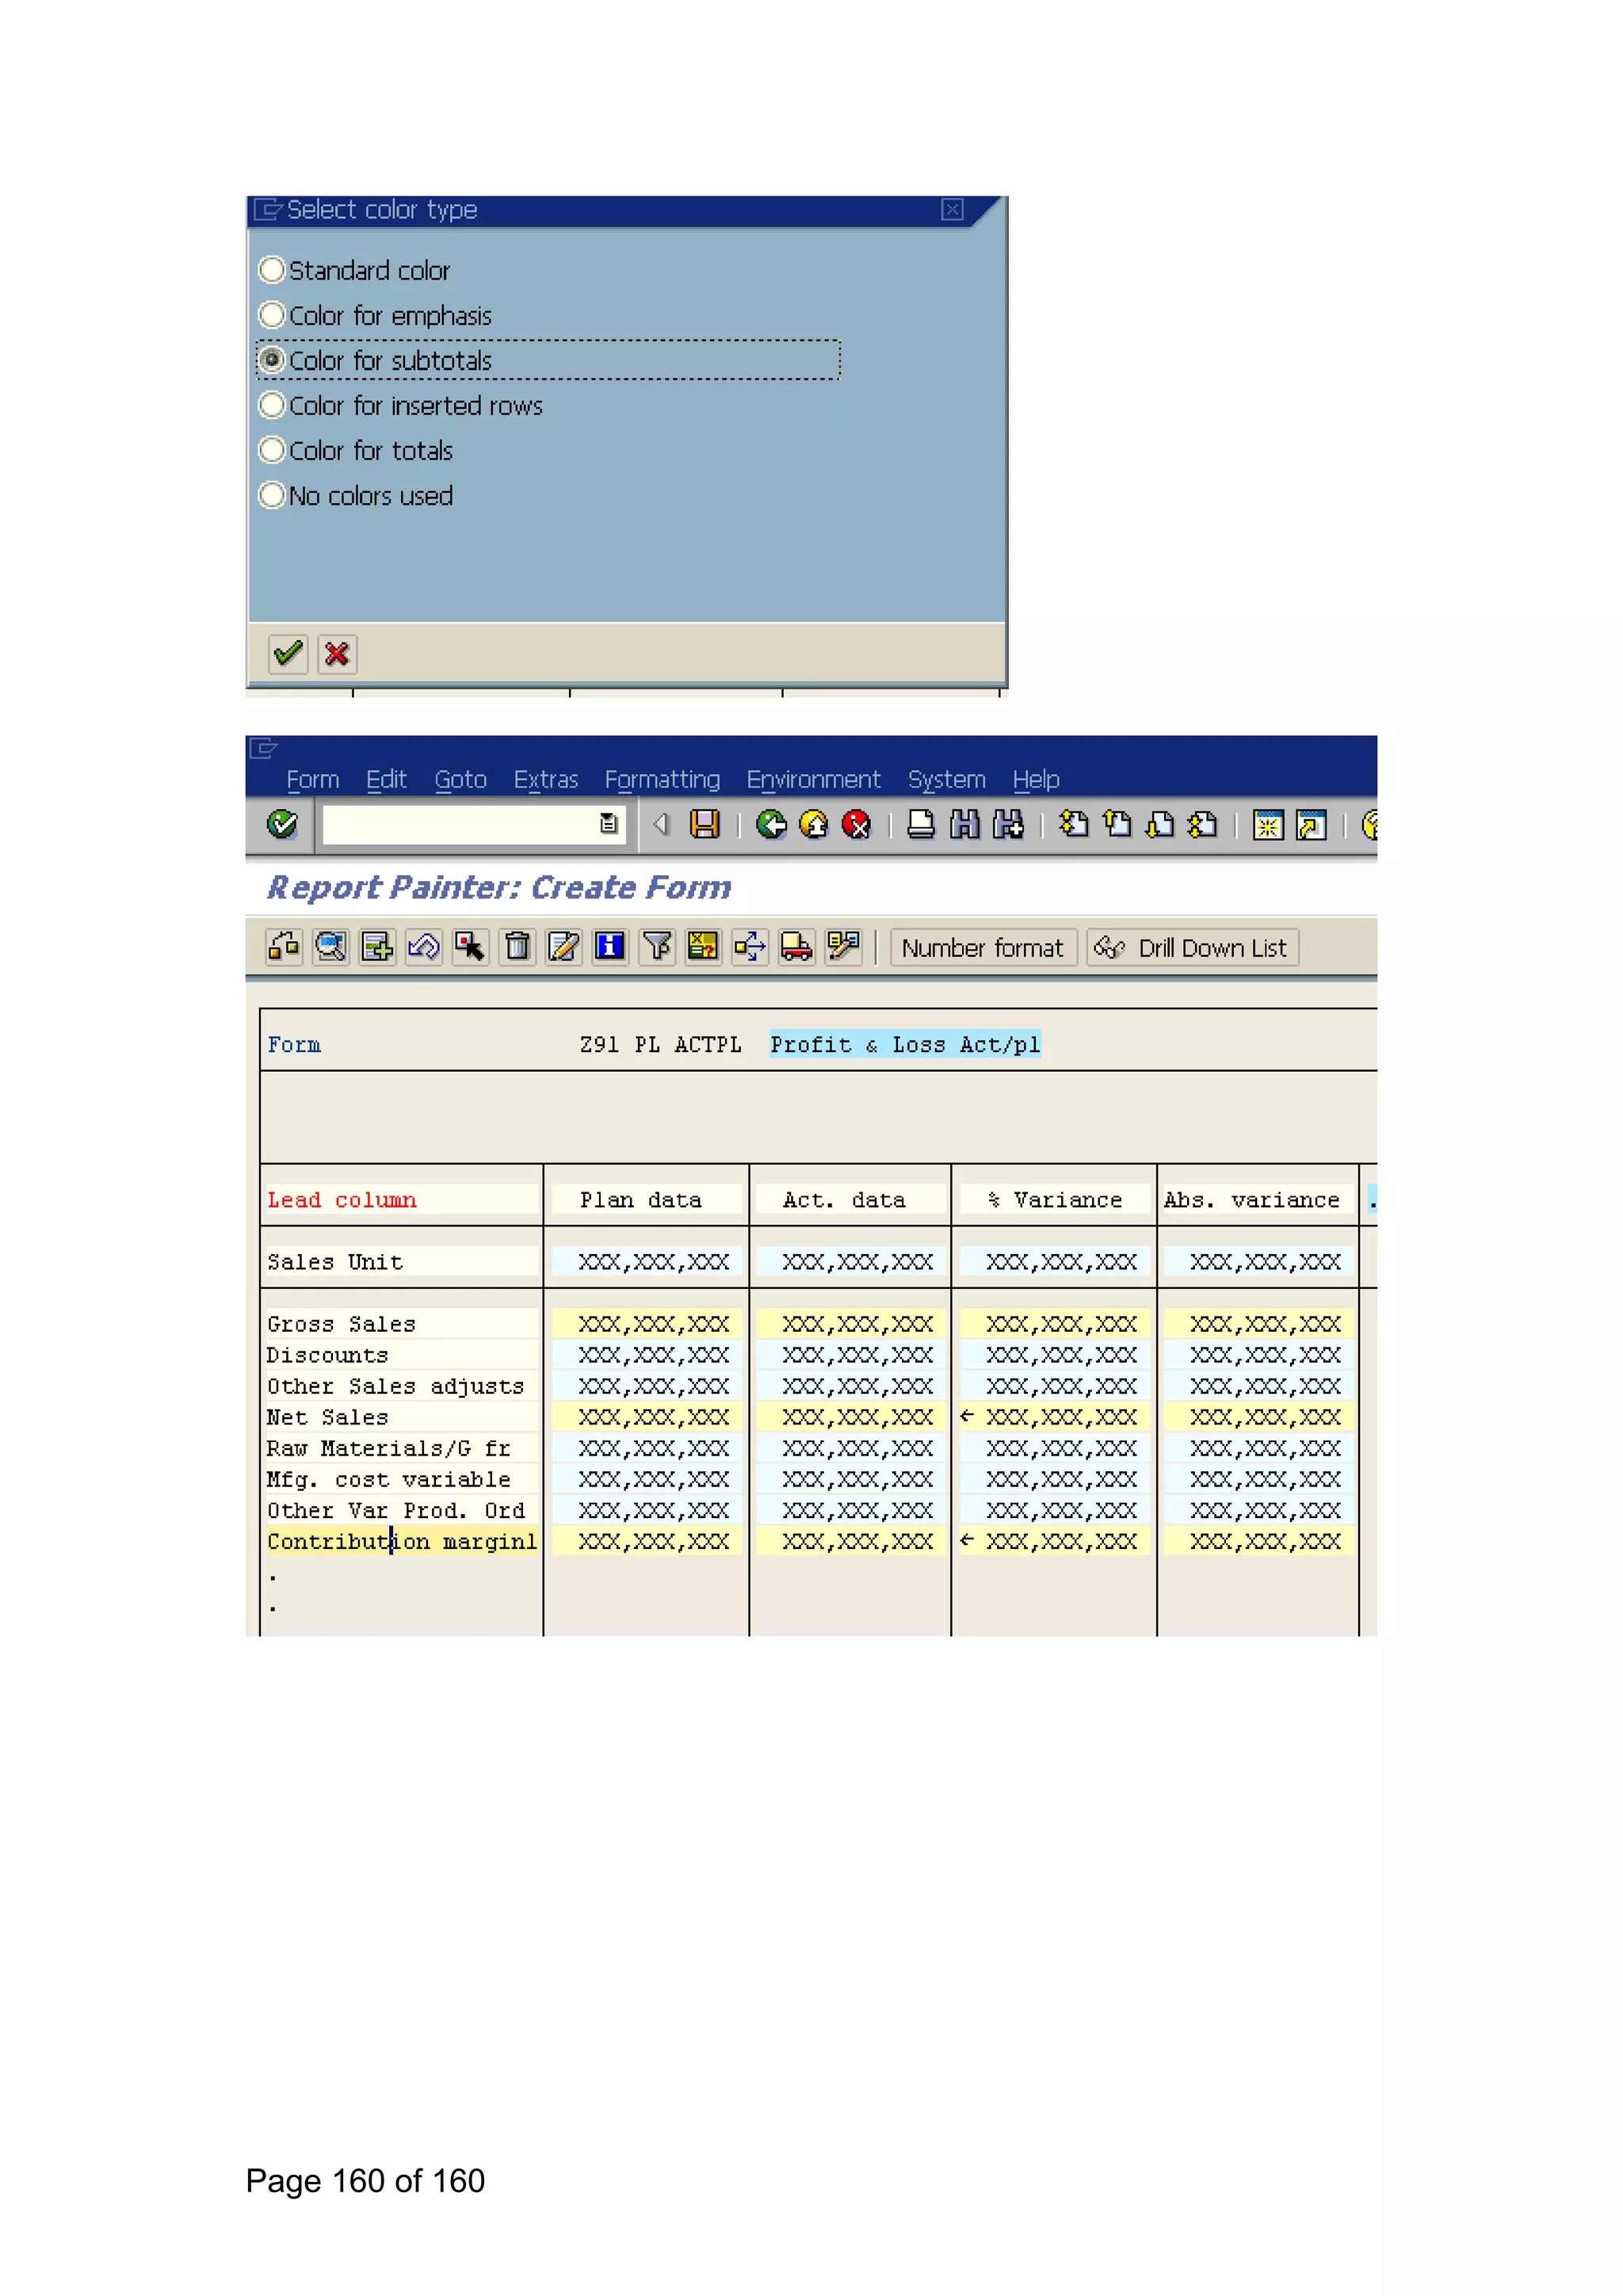Image resolution: width=1623 pixels, height=2296 pixels.
Task: Click the red Cancel icon in toolbar
Action: coord(856,824)
